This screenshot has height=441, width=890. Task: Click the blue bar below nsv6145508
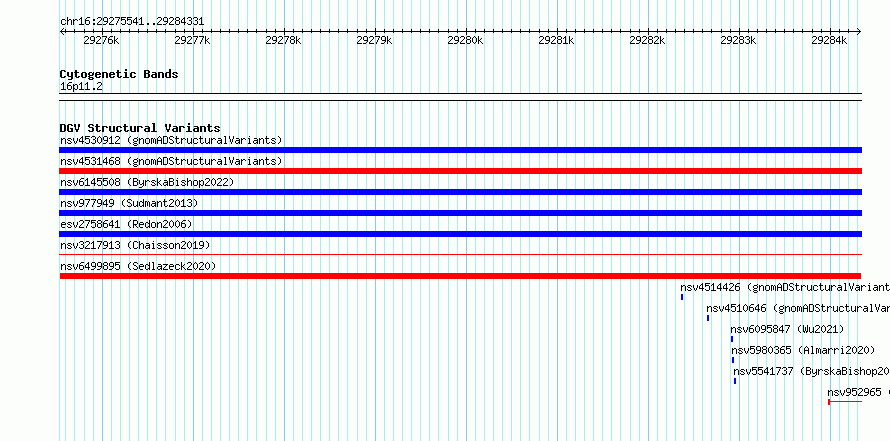[460, 192]
